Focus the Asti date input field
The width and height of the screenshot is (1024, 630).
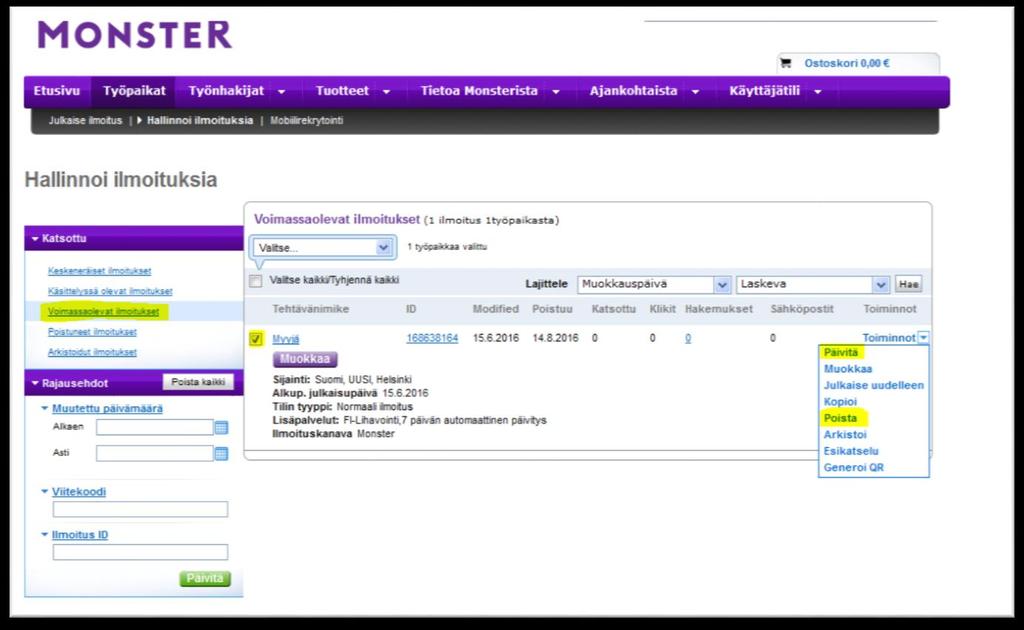pos(155,453)
